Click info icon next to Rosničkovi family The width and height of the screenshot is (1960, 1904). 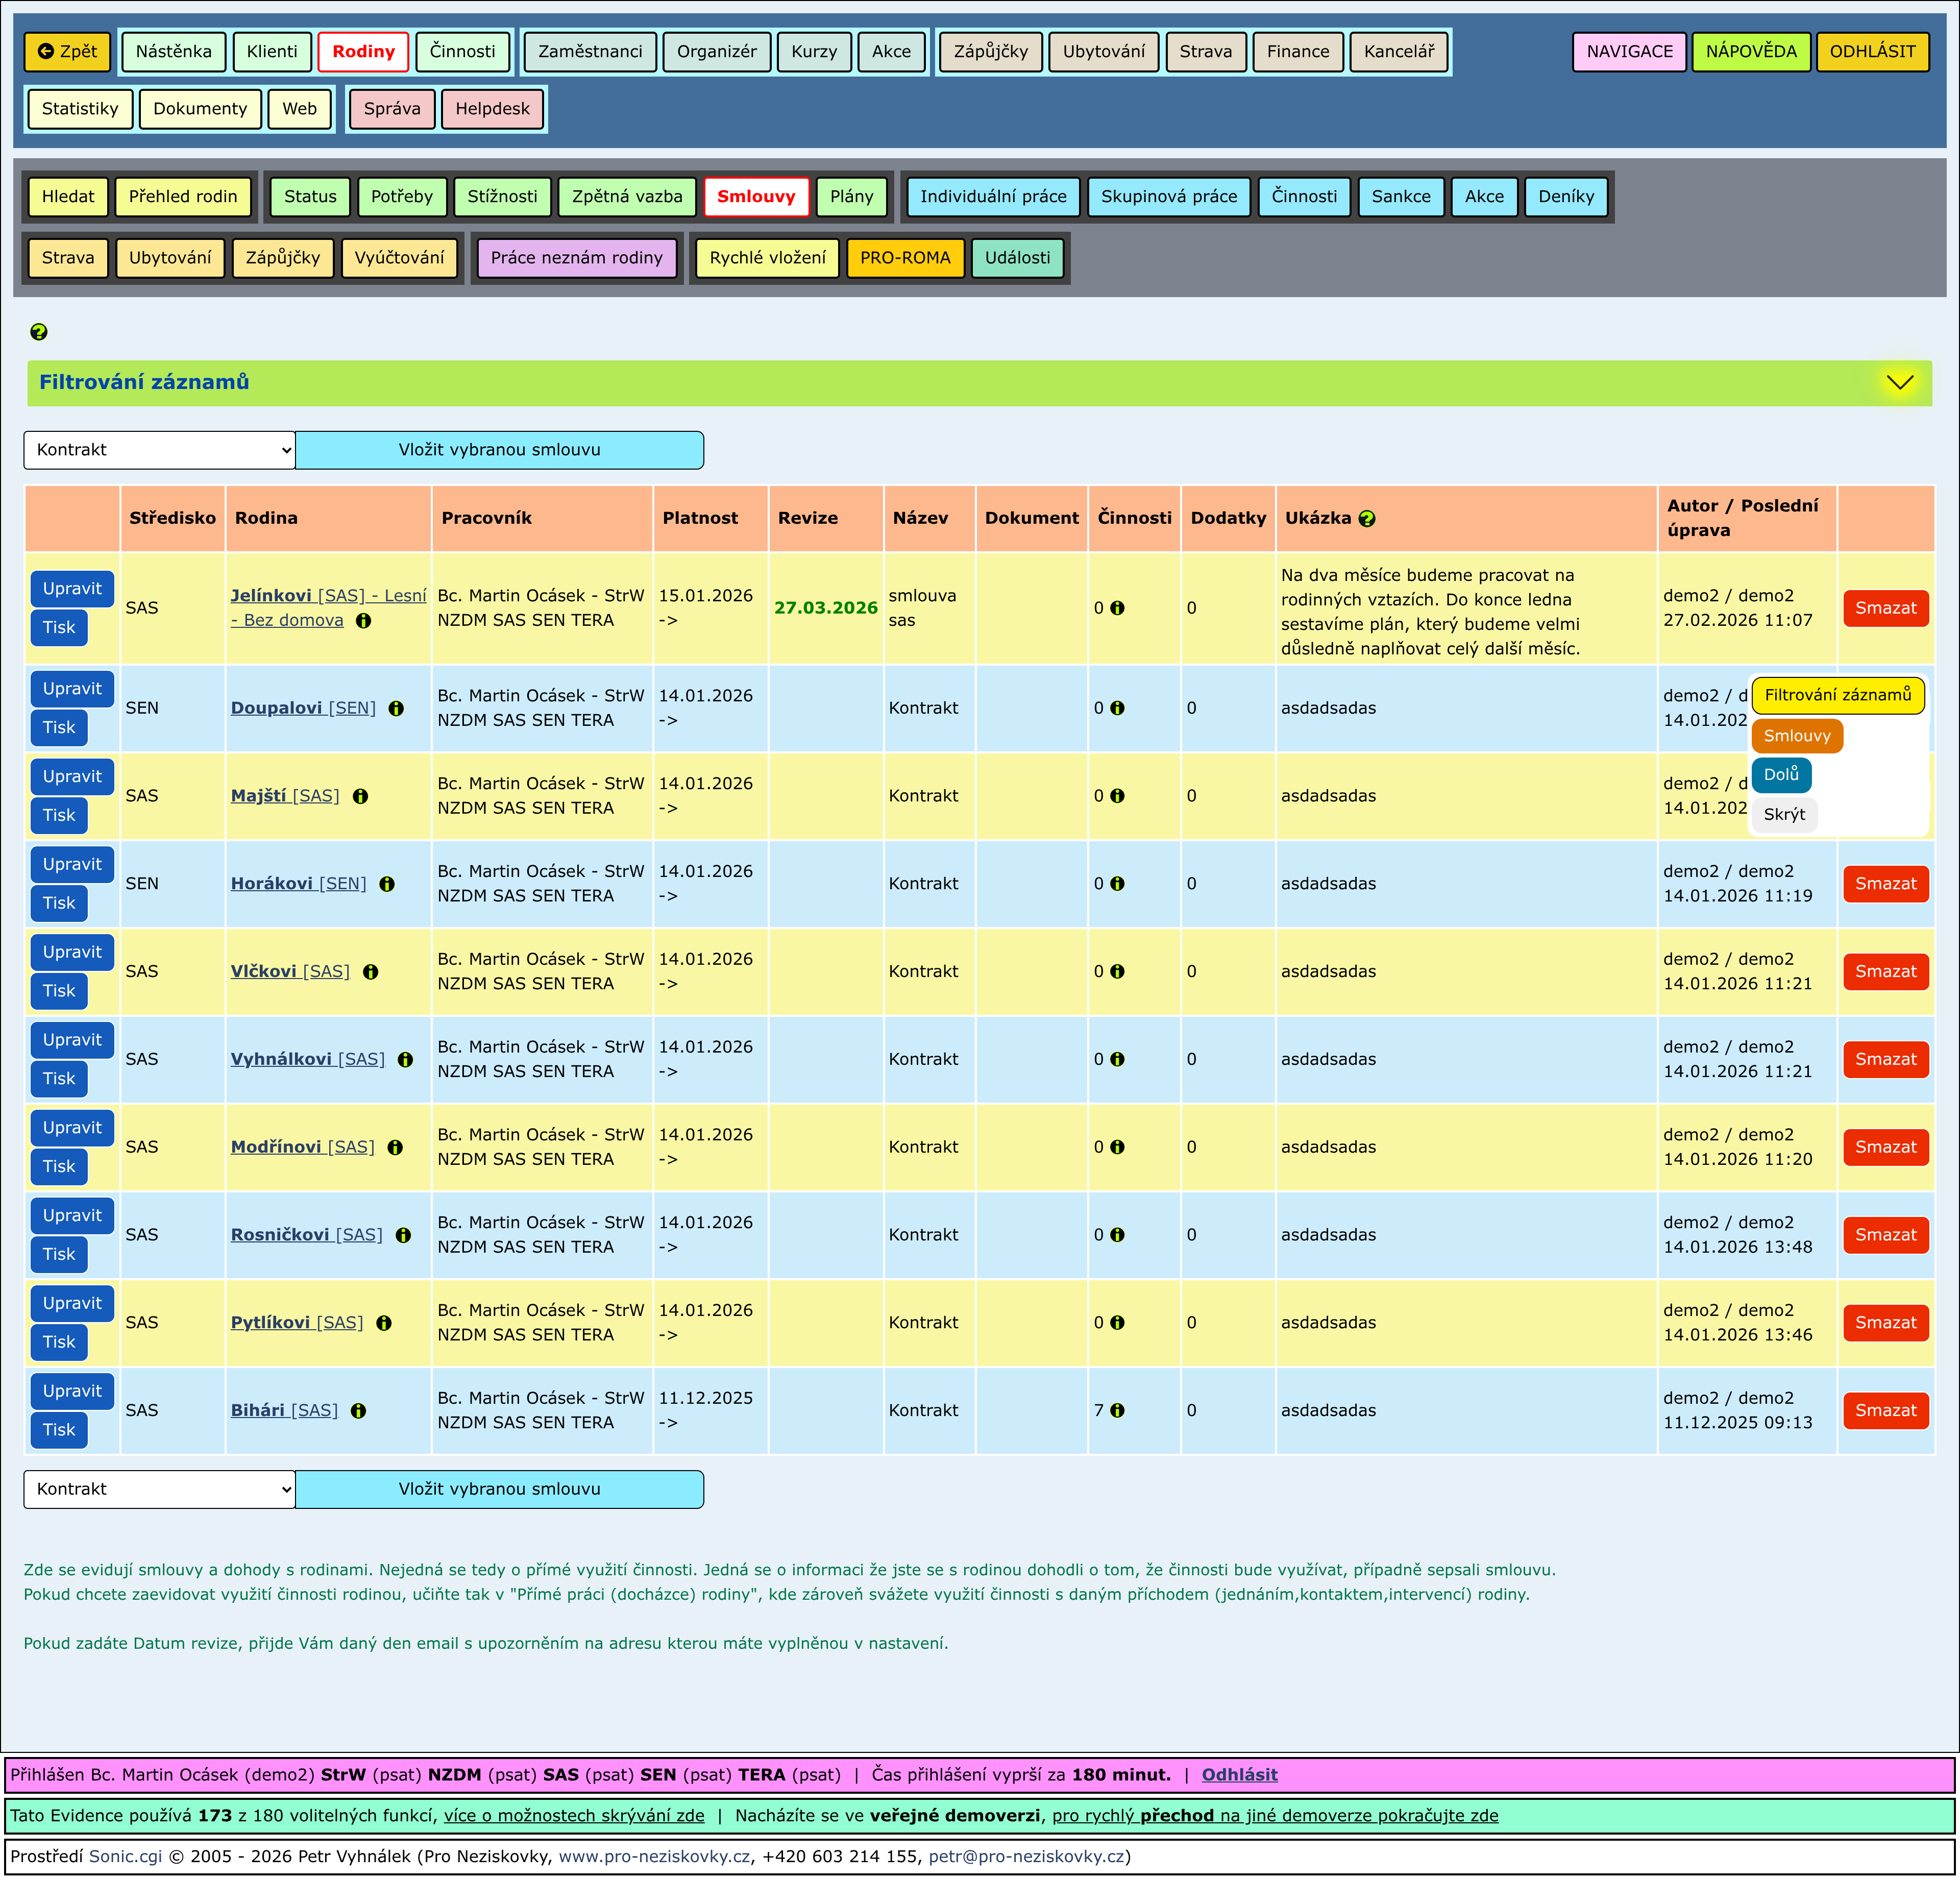(x=403, y=1236)
